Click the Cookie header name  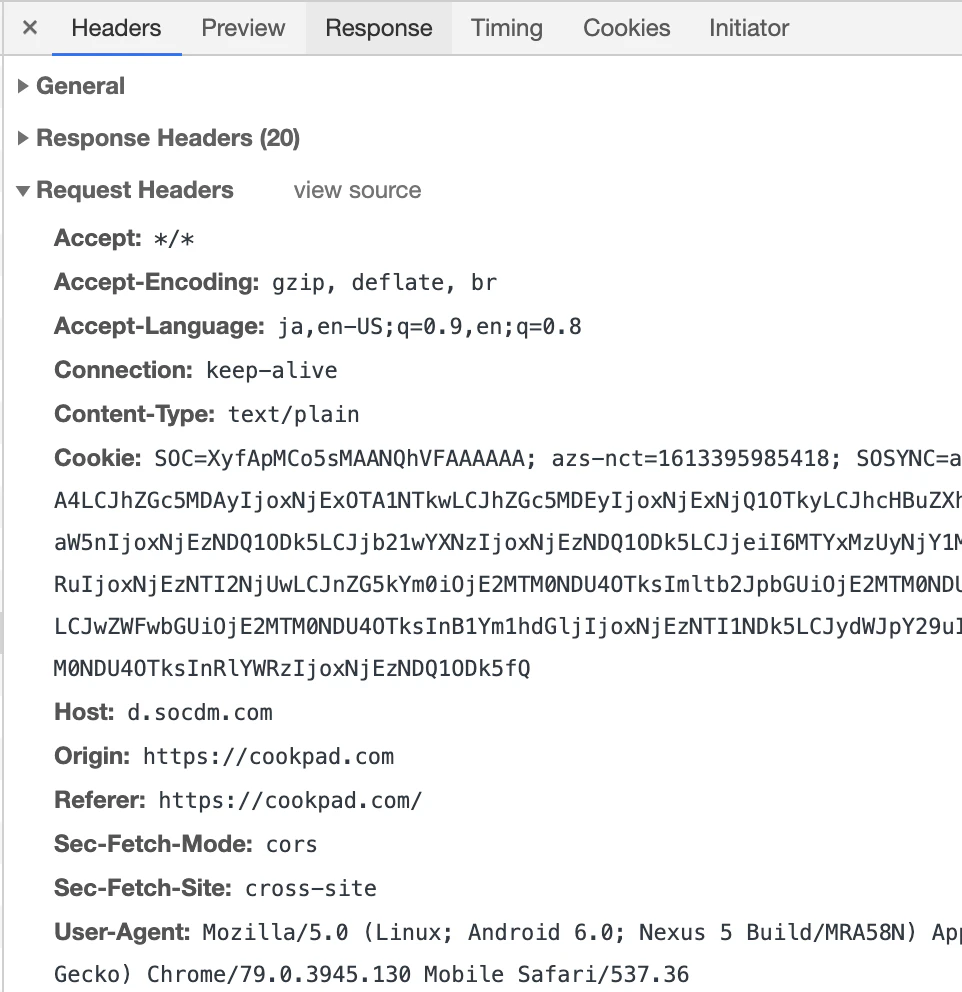[x=97, y=458]
